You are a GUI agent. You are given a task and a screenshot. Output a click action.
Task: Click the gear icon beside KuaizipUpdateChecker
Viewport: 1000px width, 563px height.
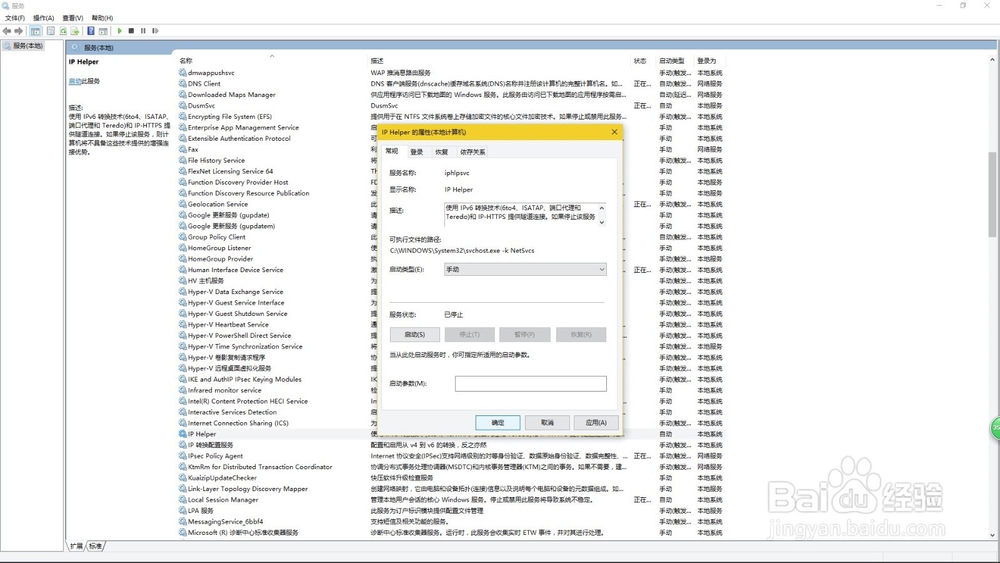tap(182, 478)
